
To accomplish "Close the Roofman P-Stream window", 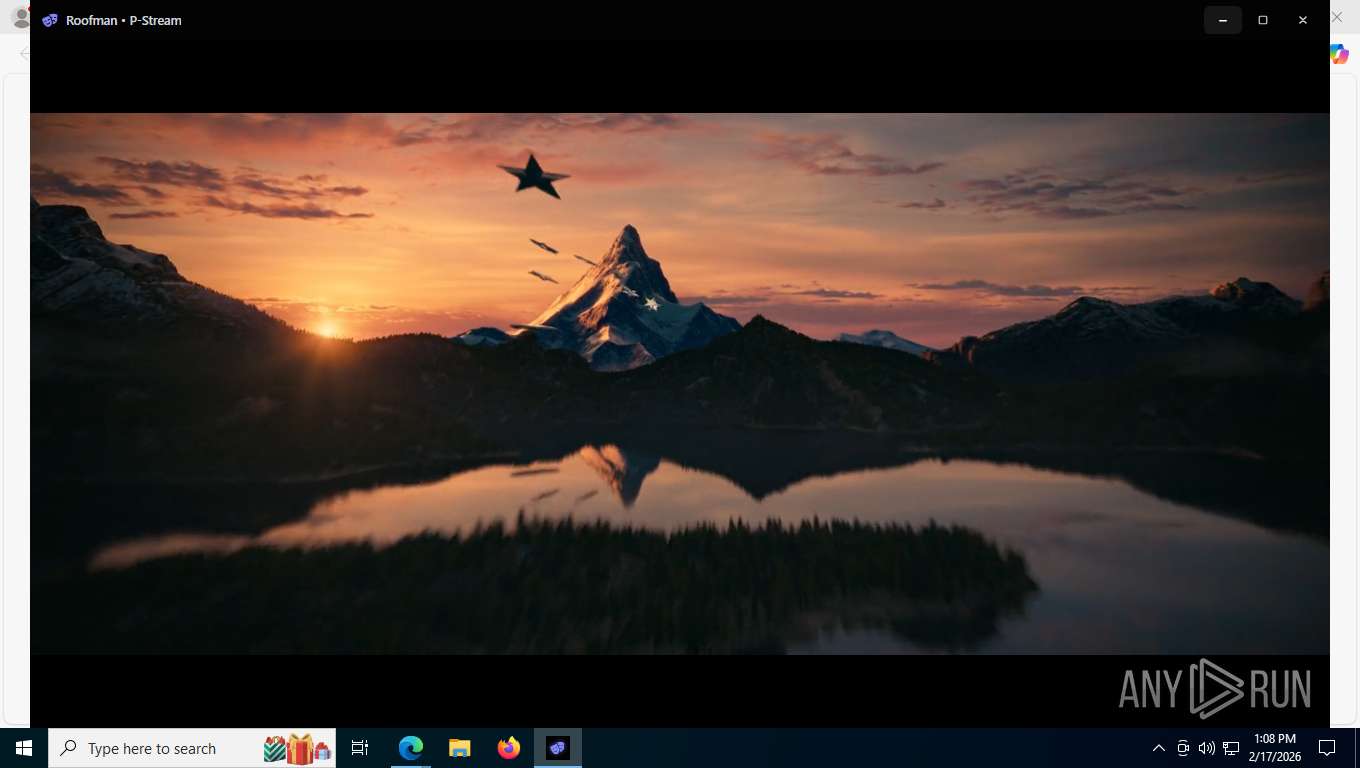I will click(1303, 20).
